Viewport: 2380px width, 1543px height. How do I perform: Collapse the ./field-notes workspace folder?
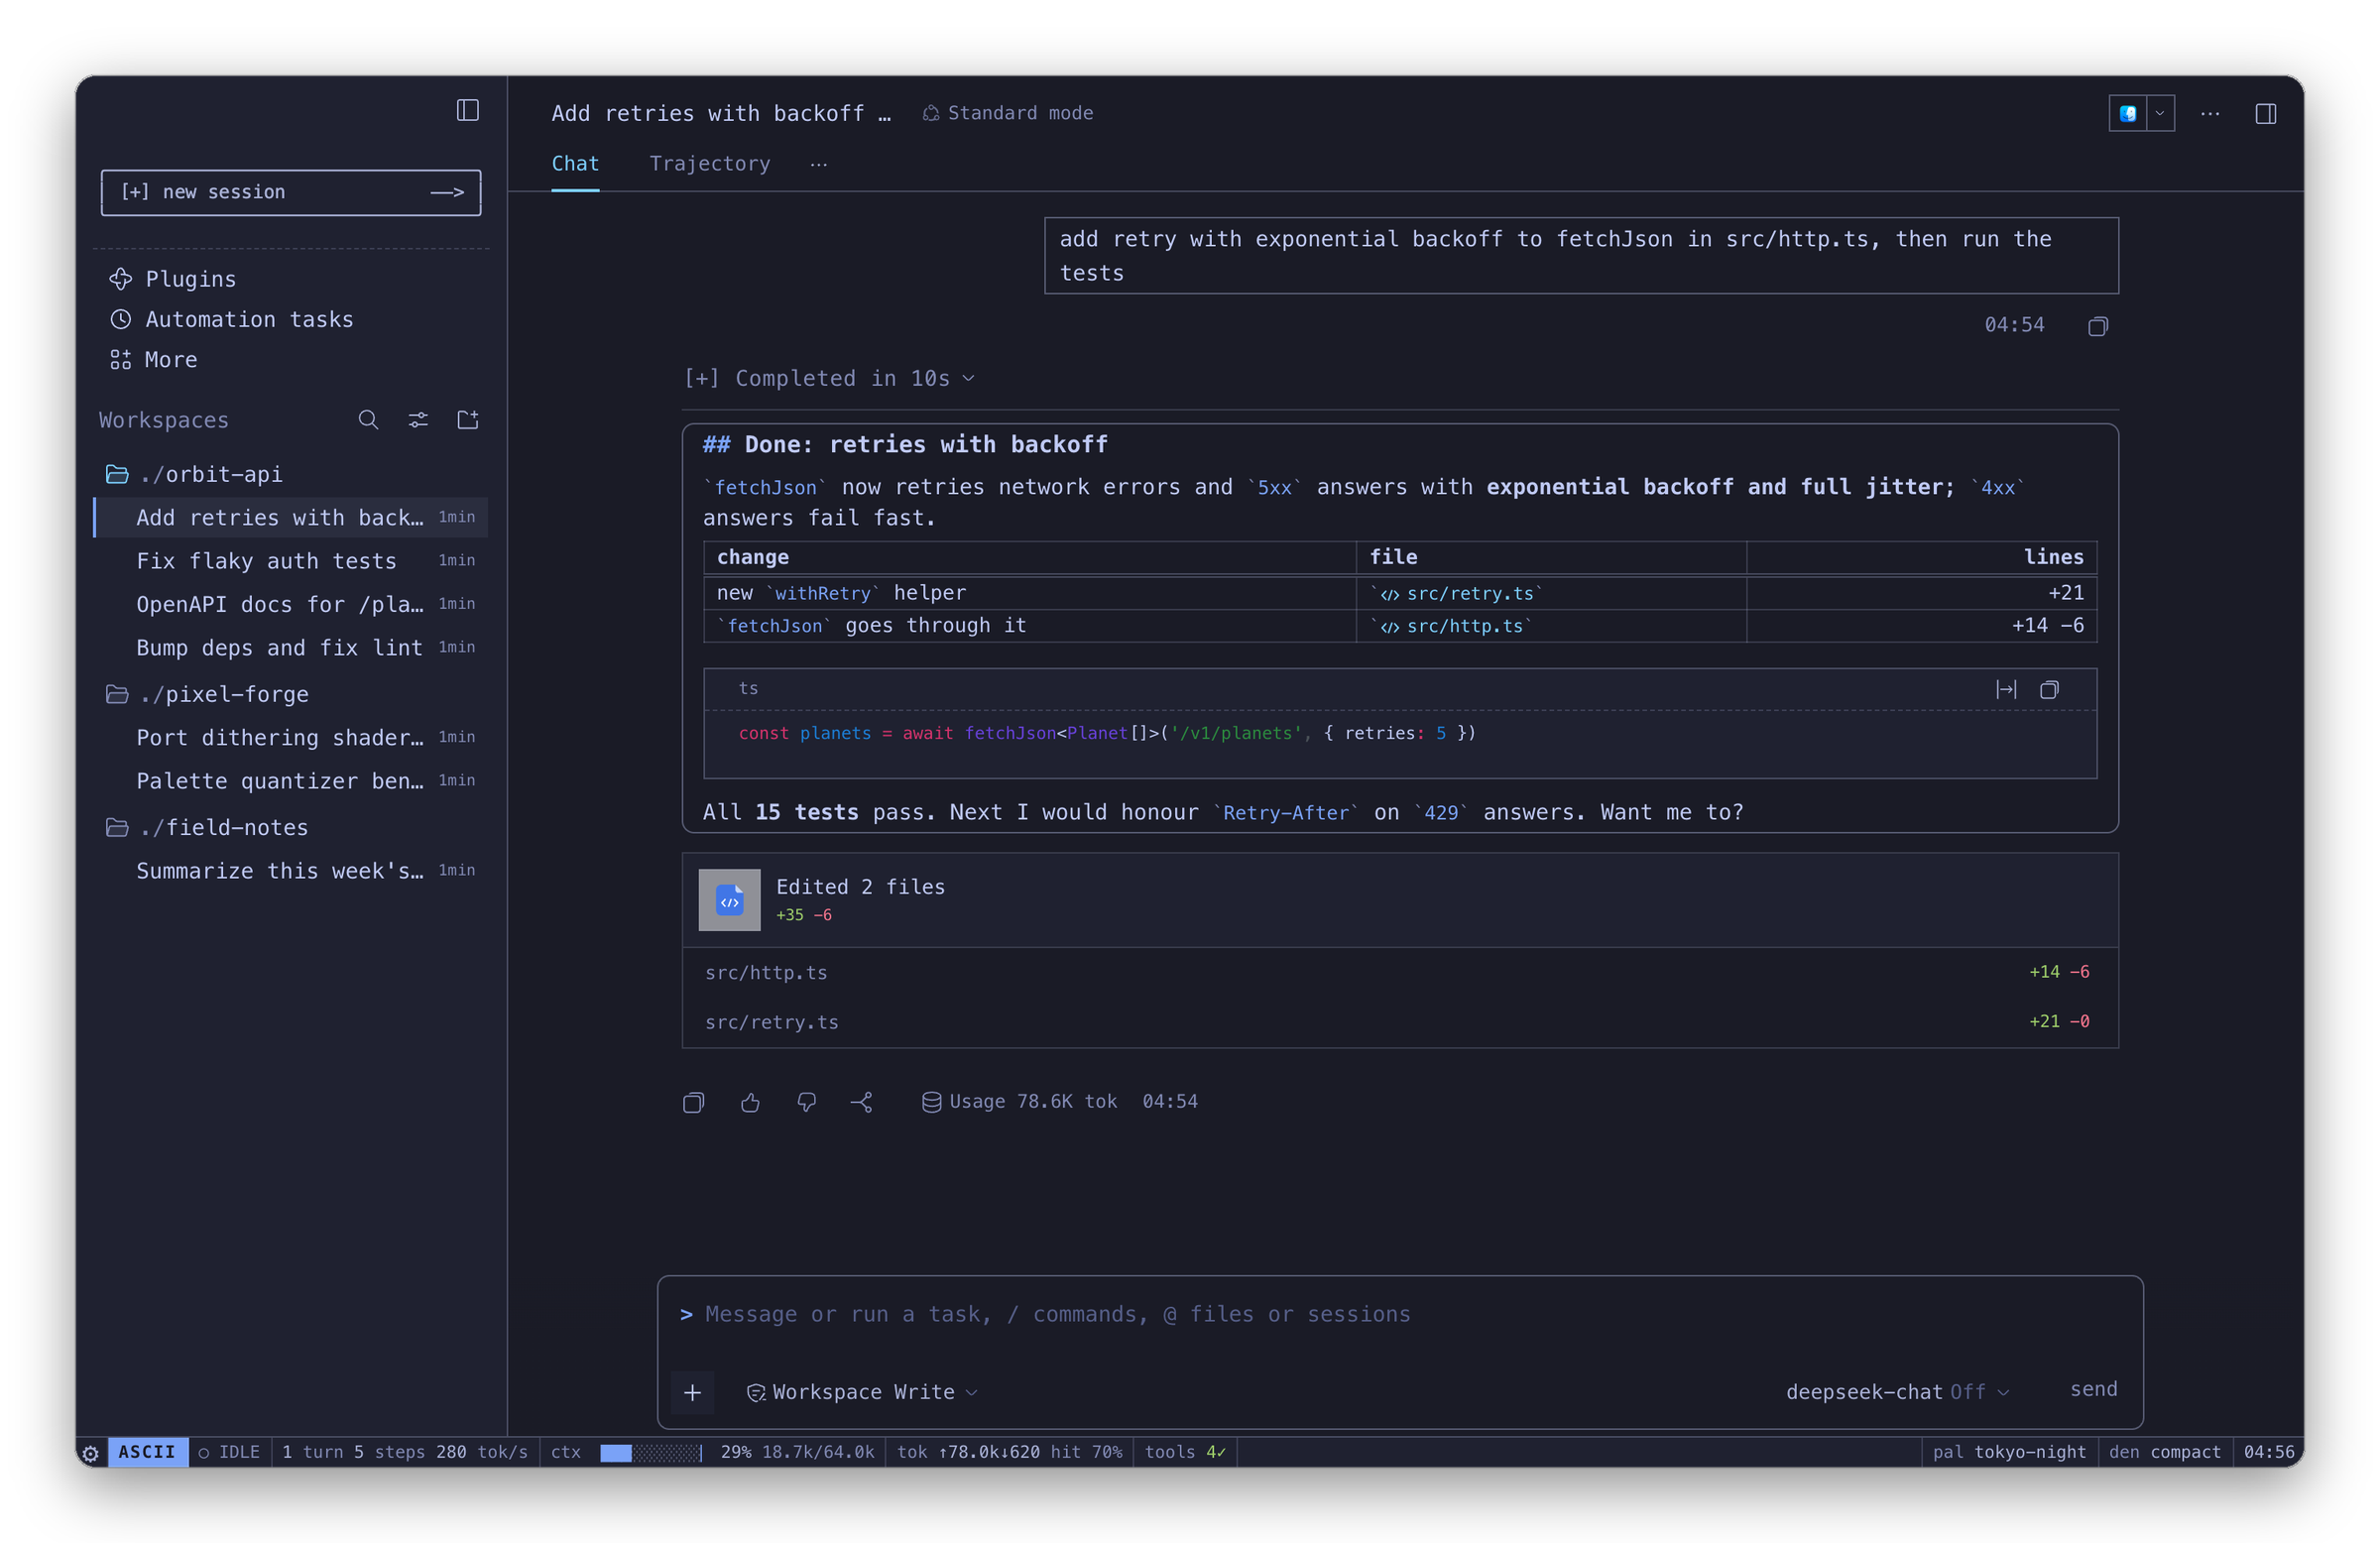click(x=208, y=827)
